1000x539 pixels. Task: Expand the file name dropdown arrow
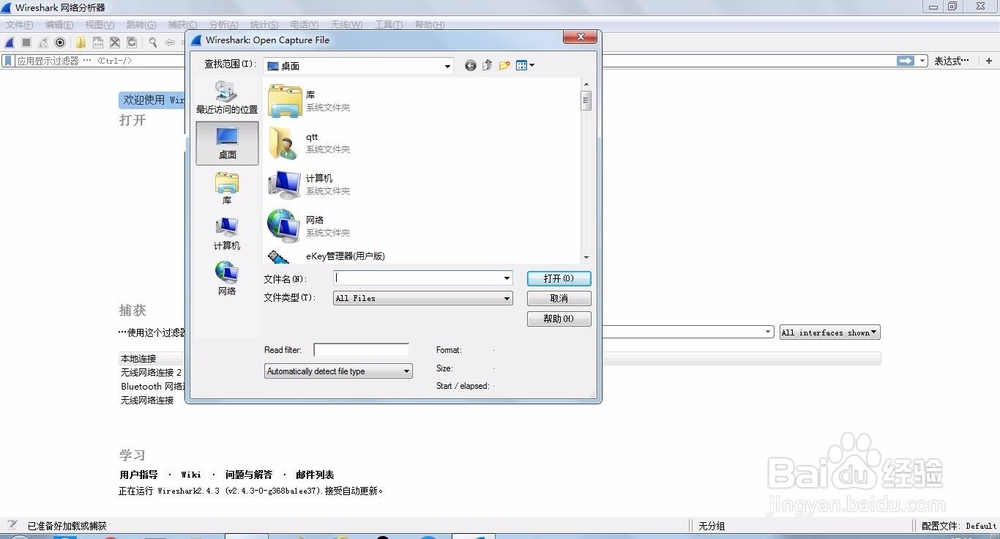(x=507, y=278)
